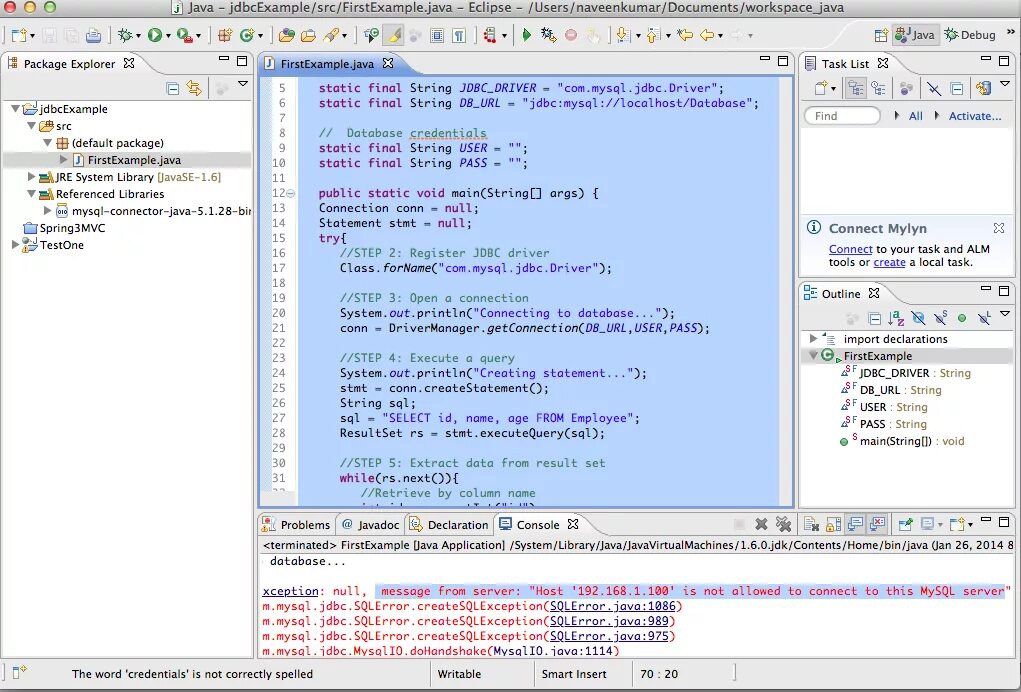The width and height of the screenshot is (1021, 692).
Task: Launch Debug with the bug icon
Action: (124, 35)
